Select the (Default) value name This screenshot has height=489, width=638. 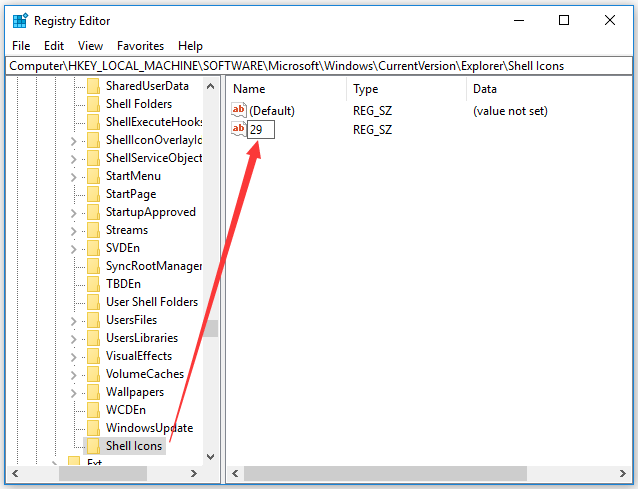(x=272, y=111)
